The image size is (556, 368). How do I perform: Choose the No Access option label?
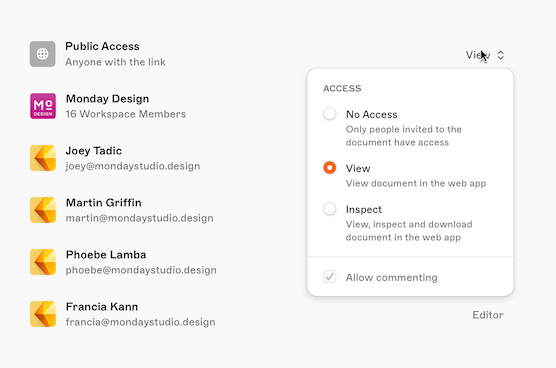[372, 114]
